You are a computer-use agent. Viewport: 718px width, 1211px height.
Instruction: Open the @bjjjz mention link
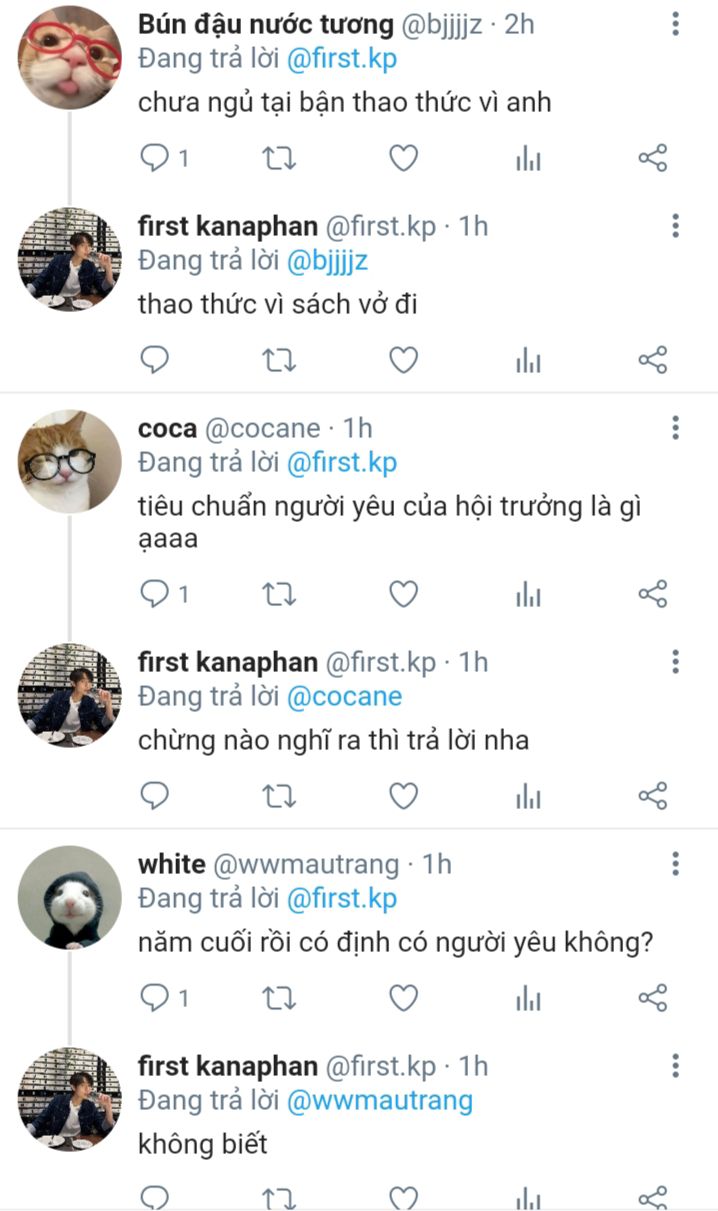coord(328,262)
